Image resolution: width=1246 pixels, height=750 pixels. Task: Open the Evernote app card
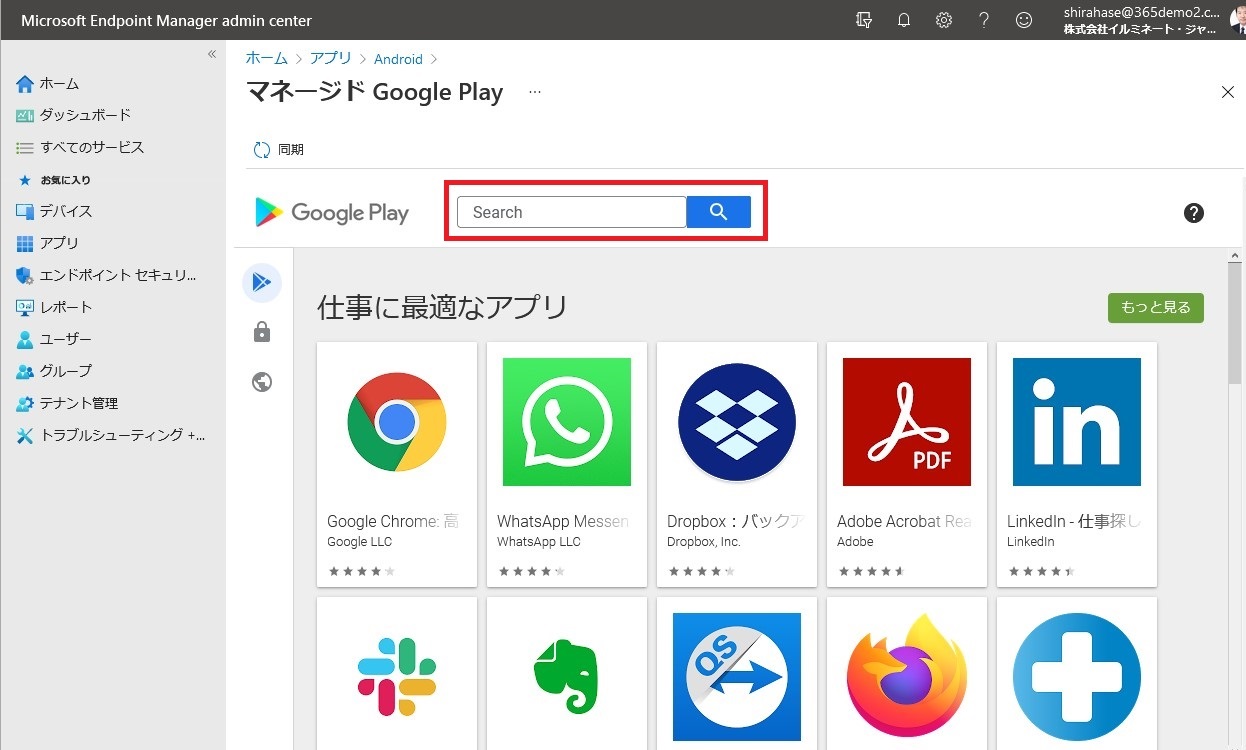(x=567, y=673)
